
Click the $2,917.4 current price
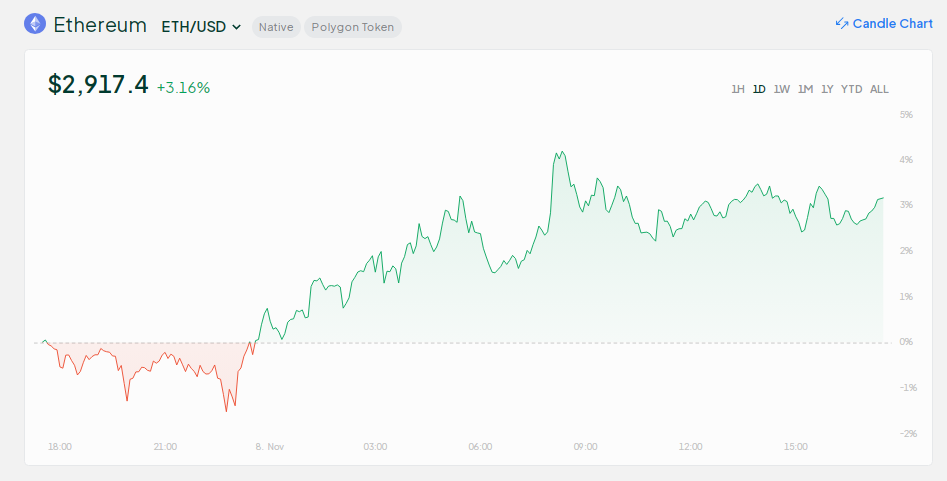point(98,85)
